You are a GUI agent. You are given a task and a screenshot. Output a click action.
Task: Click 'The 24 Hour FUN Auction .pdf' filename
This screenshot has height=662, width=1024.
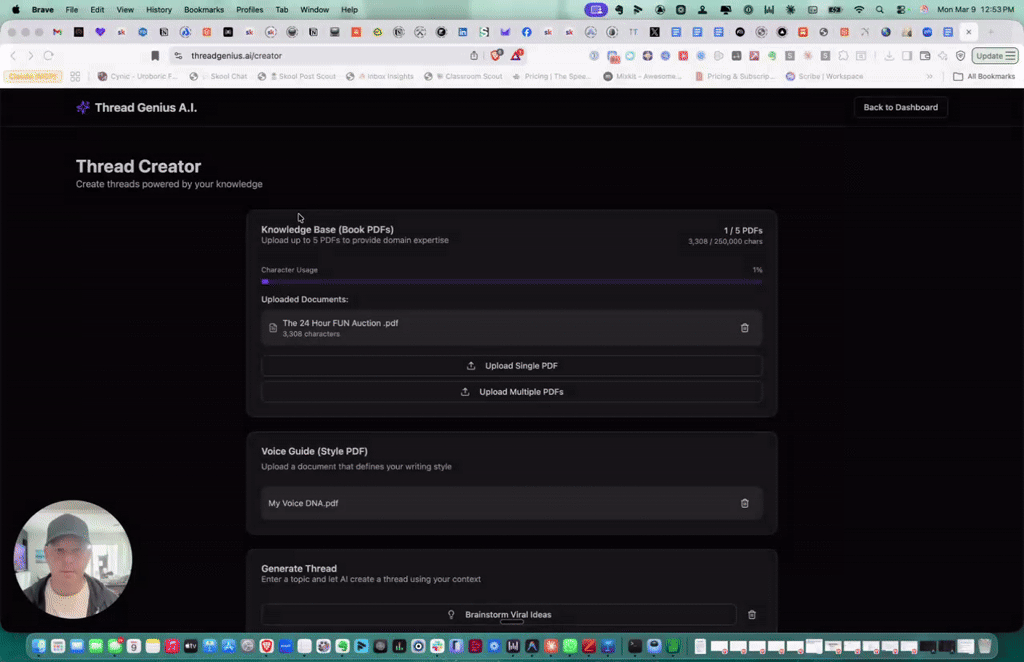tap(340, 323)
